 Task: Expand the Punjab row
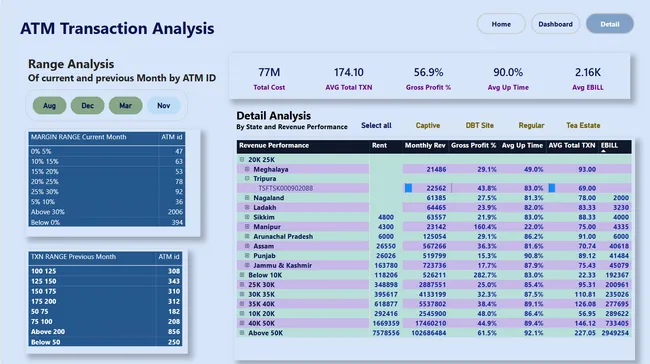coord(247,255)
